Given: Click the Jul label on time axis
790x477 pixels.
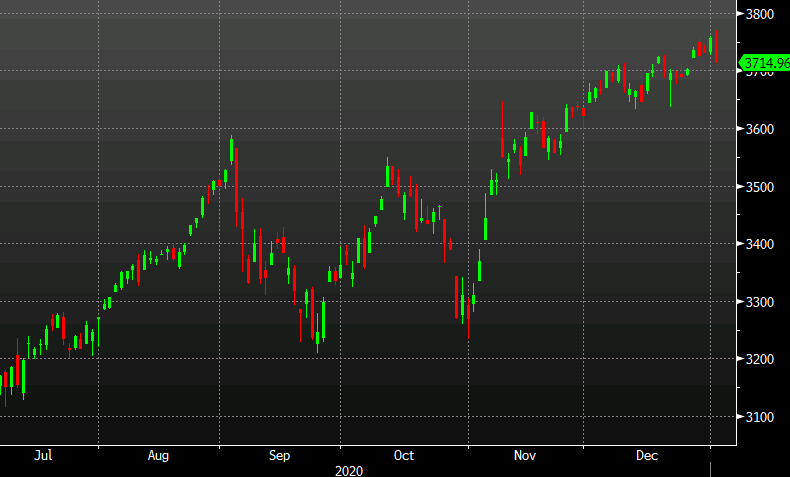Looking at the screenshot, I should (x=43, y=455).
